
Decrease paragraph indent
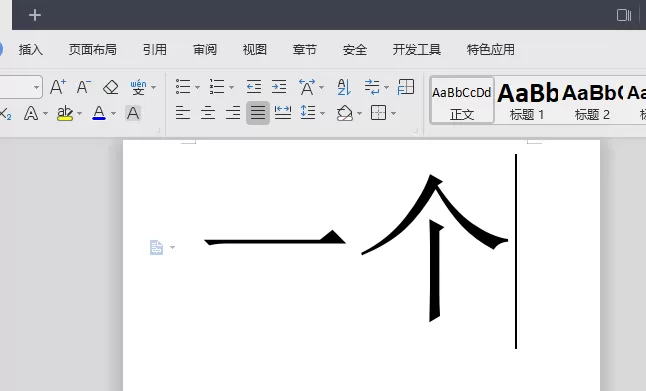coord(254,87)
